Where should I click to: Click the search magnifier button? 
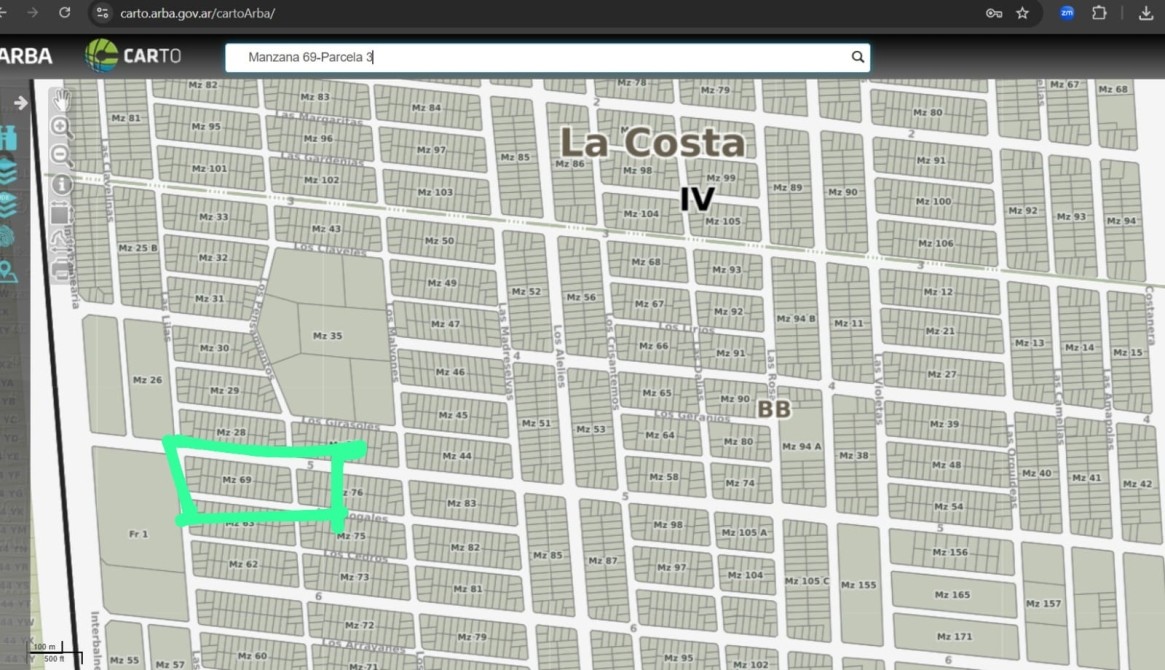(857, 57)
